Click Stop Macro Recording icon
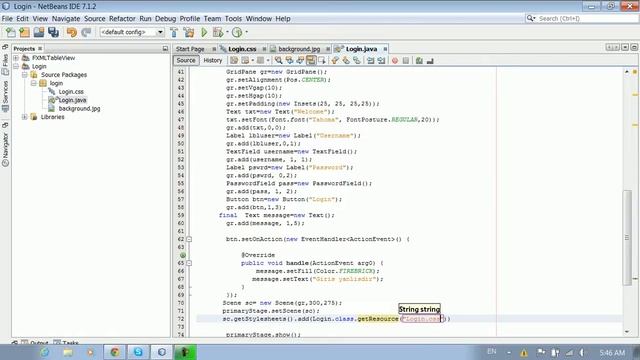 click(x=406, y=61)
